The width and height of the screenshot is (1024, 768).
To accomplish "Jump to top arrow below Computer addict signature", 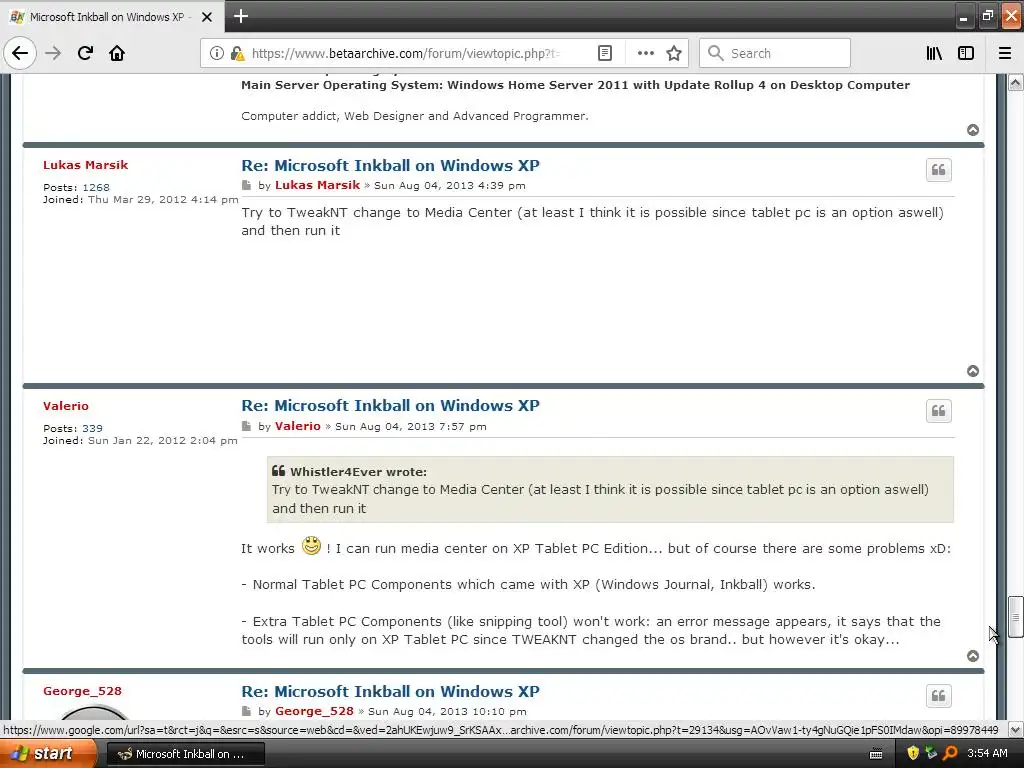I will (973, 130).
